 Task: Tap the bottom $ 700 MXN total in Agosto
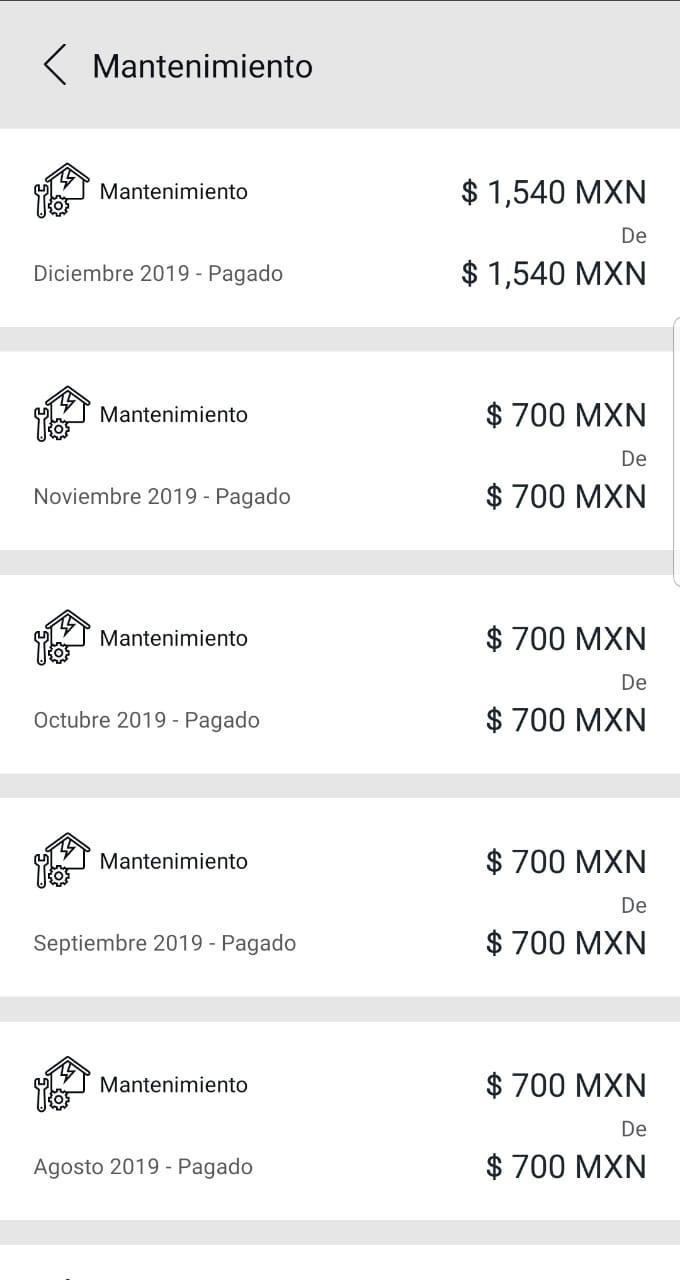pos(566,1166)
